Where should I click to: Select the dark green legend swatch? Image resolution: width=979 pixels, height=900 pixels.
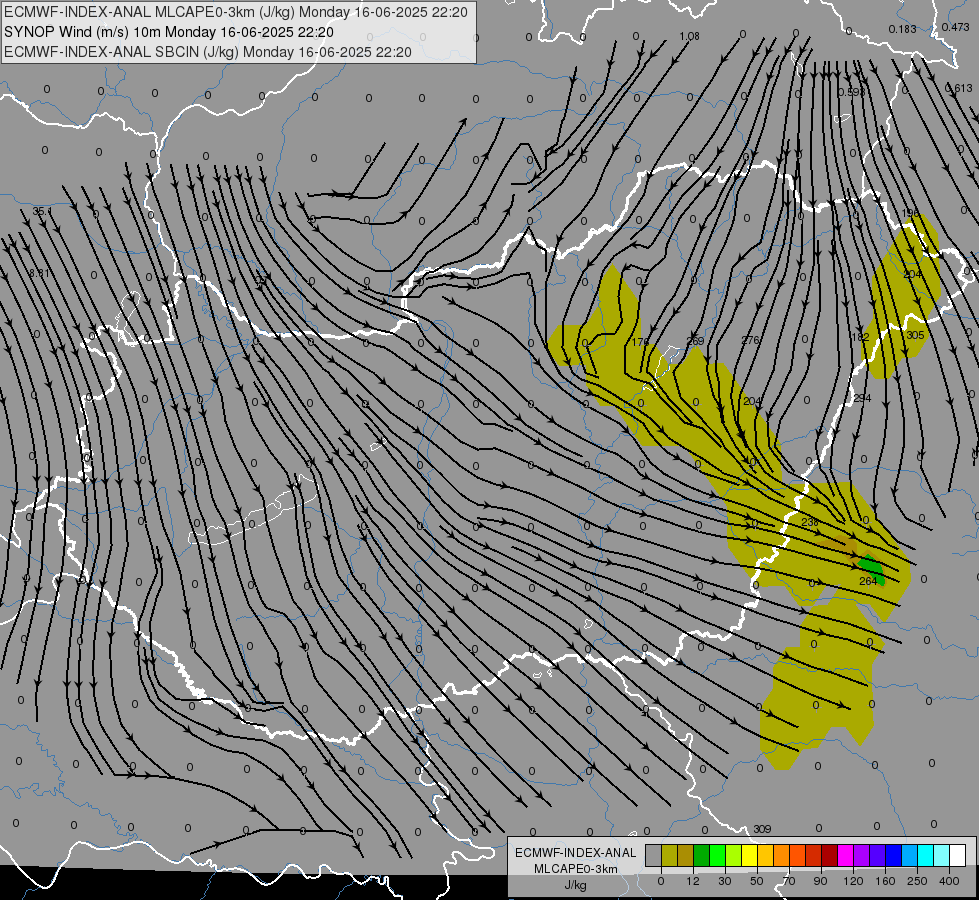pos(701,855)
